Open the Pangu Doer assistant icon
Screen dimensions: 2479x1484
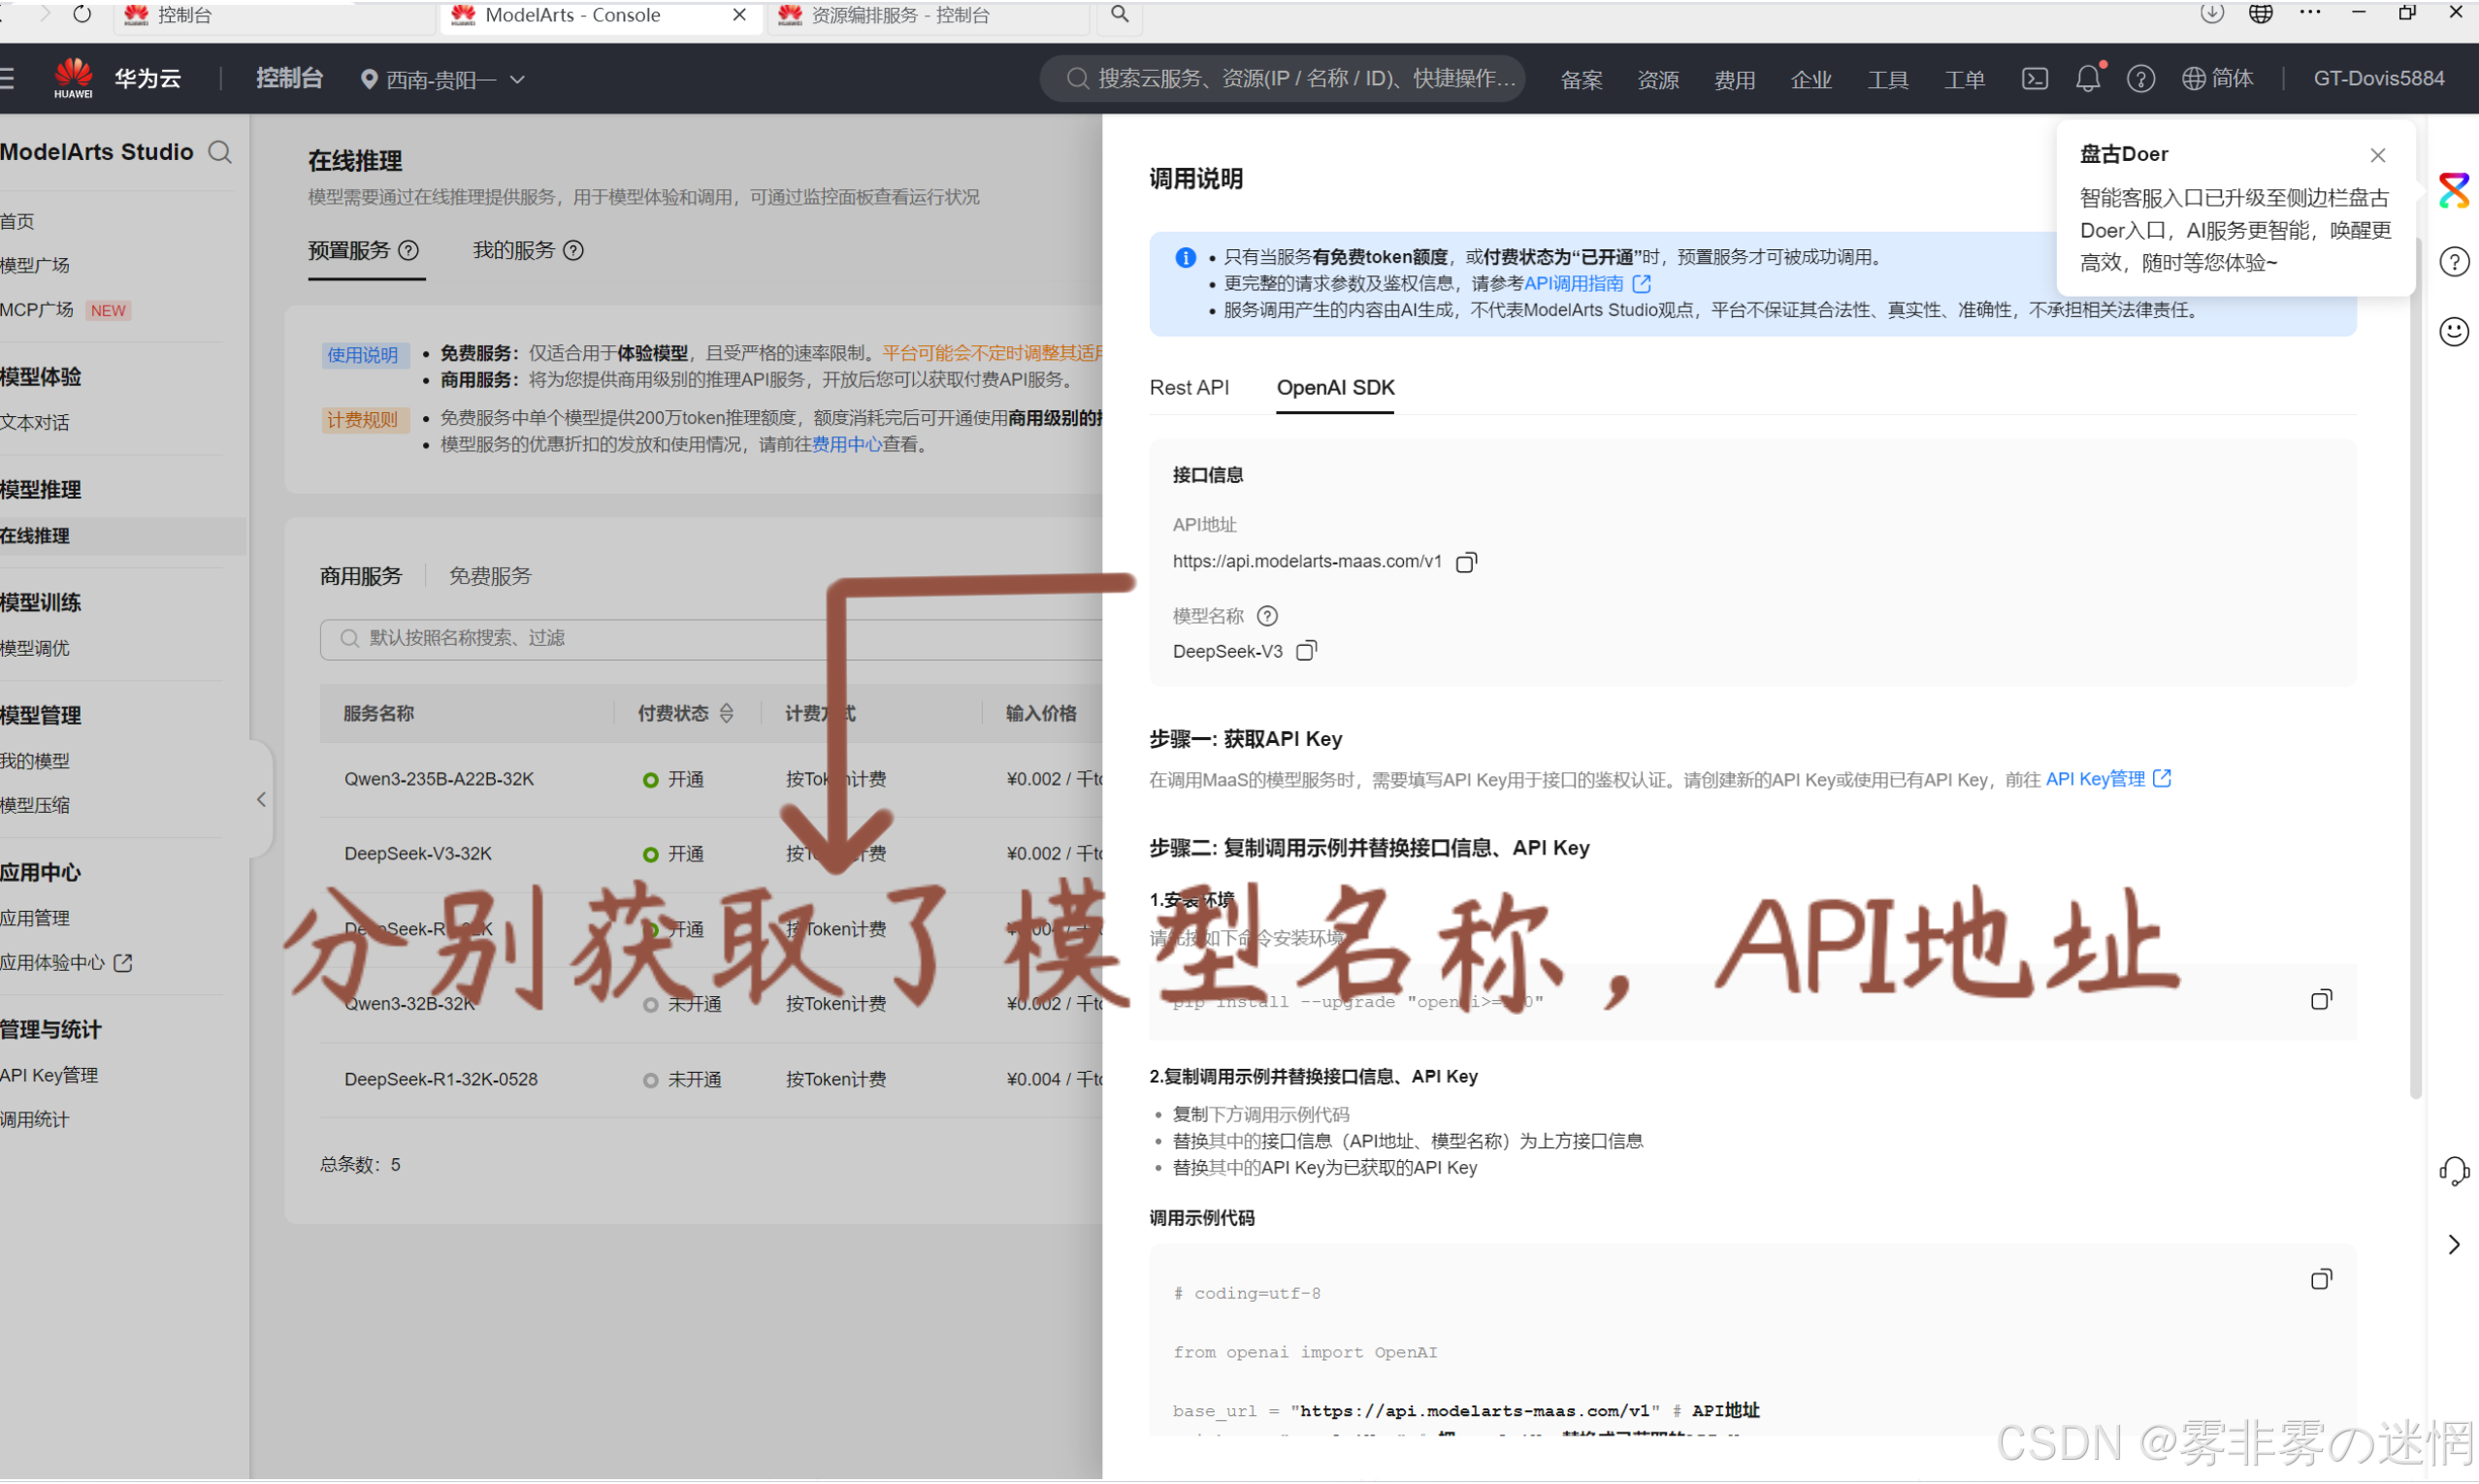coord(2453,190)
